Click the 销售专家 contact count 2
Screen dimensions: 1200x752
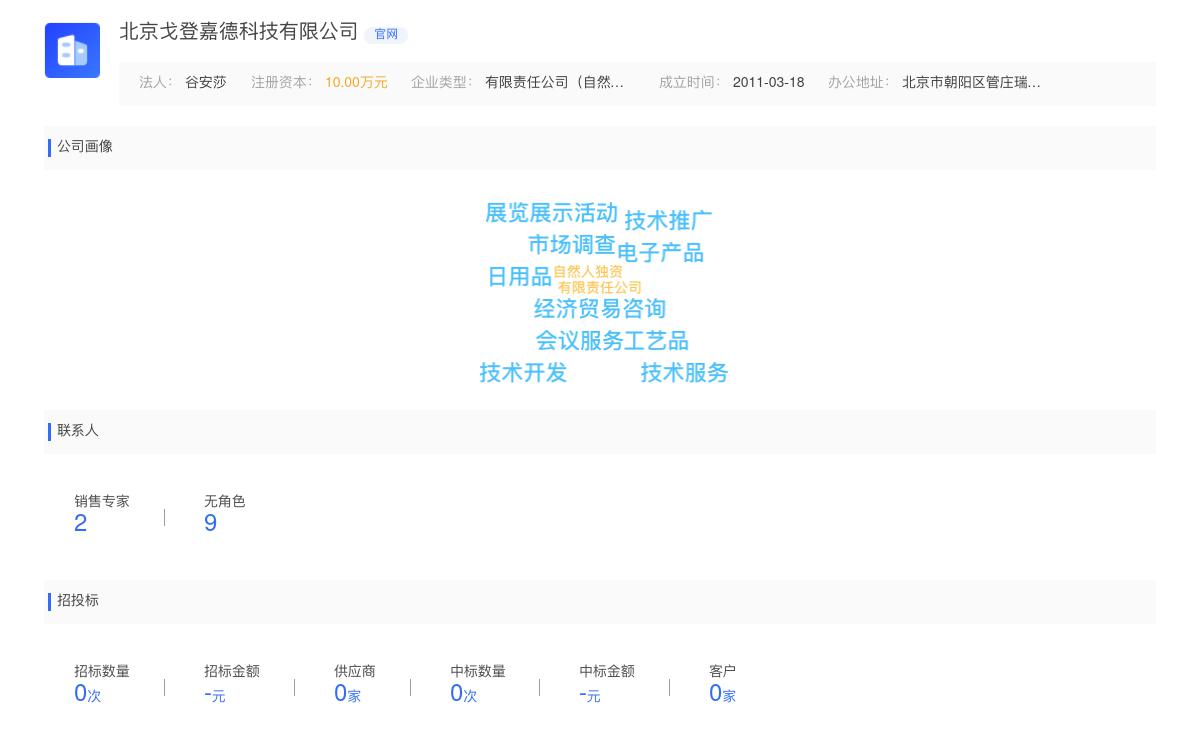tap(81, 523)
